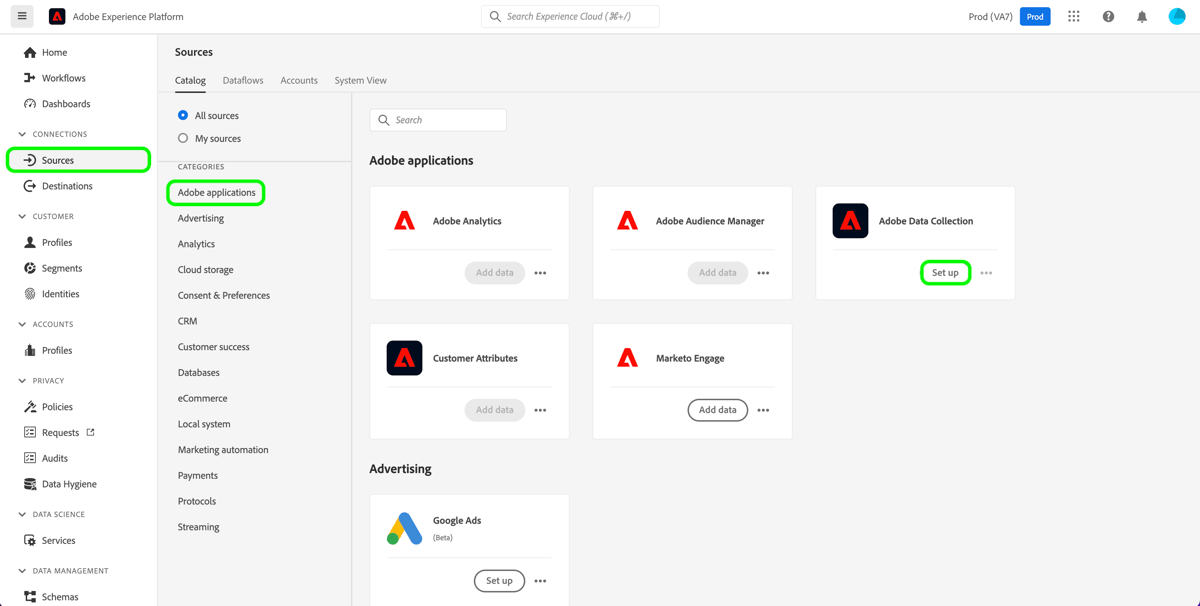Select the My sources radio button
The height and width of the screenshot is (606, 1200).
tap(182, 138)
